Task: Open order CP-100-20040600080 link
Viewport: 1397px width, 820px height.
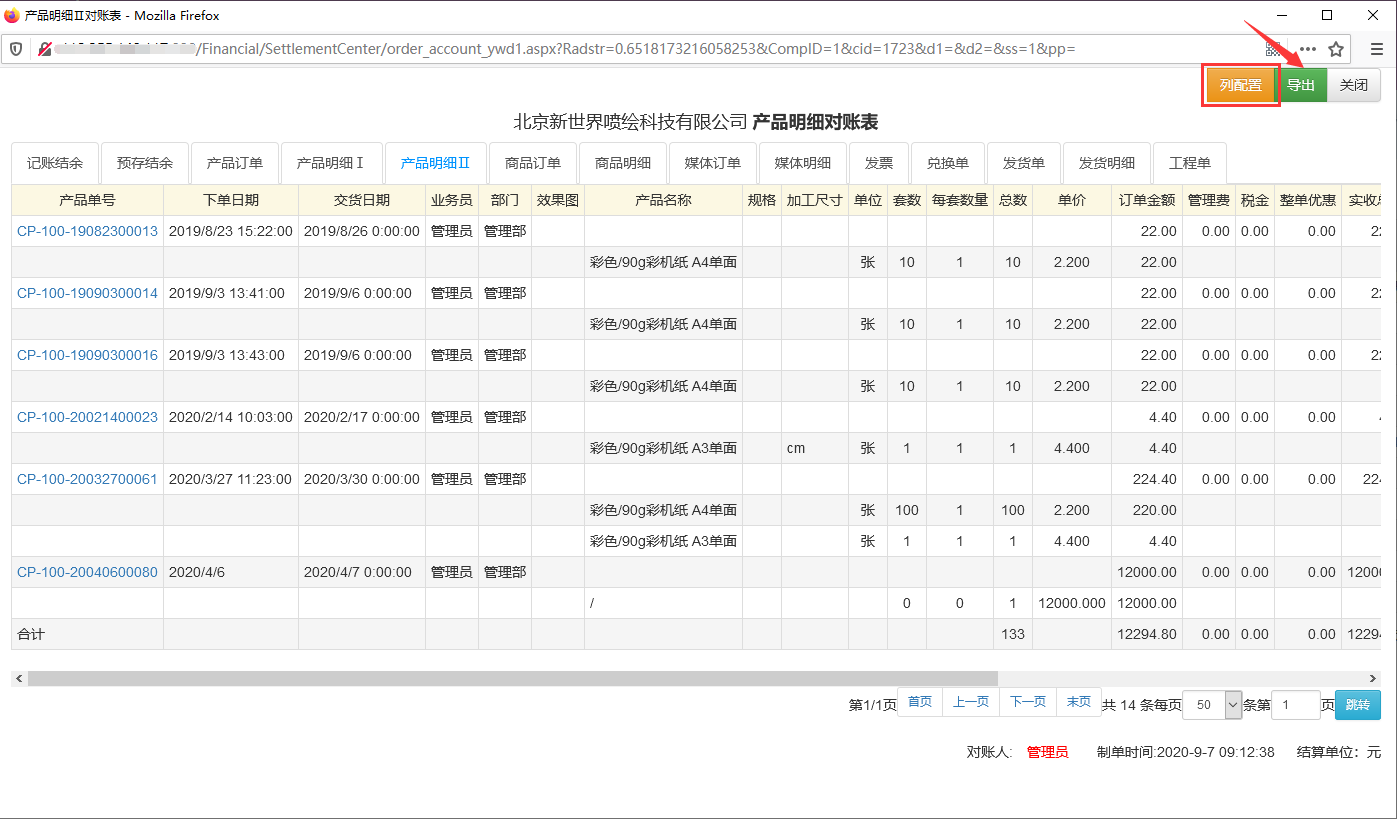Action: pos(87,572)
